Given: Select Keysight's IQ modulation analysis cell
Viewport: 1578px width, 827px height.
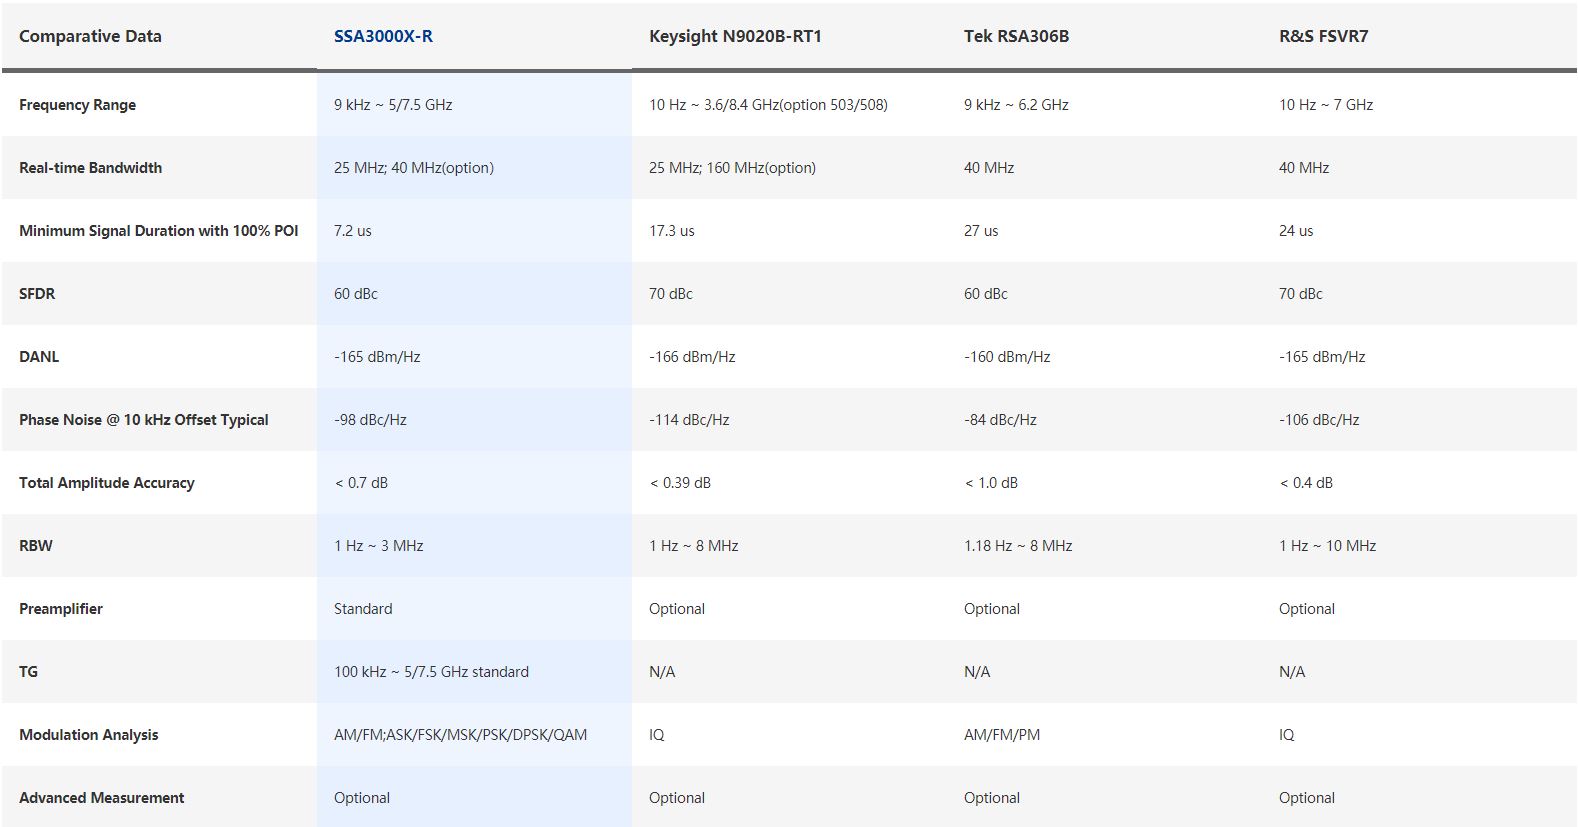Looking at the screenshot, I should [656, 735].
